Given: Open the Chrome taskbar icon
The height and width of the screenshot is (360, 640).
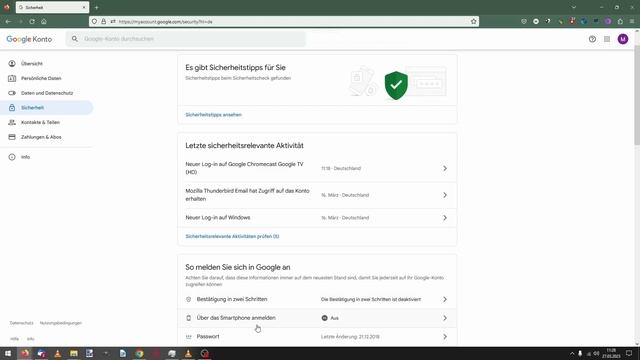Looking at the screenshot, I should tap(140, 353).
